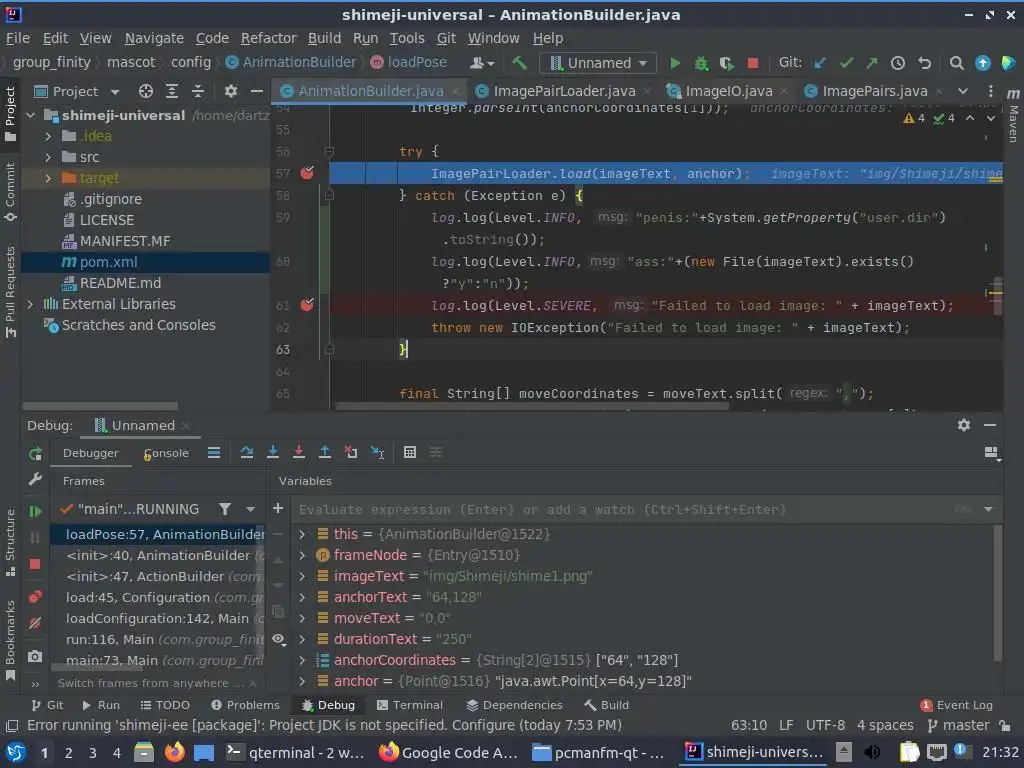Viewport: 1024px width, 768px height.
Task: Open the Problems tool window
Action: [x=245, y=705]
